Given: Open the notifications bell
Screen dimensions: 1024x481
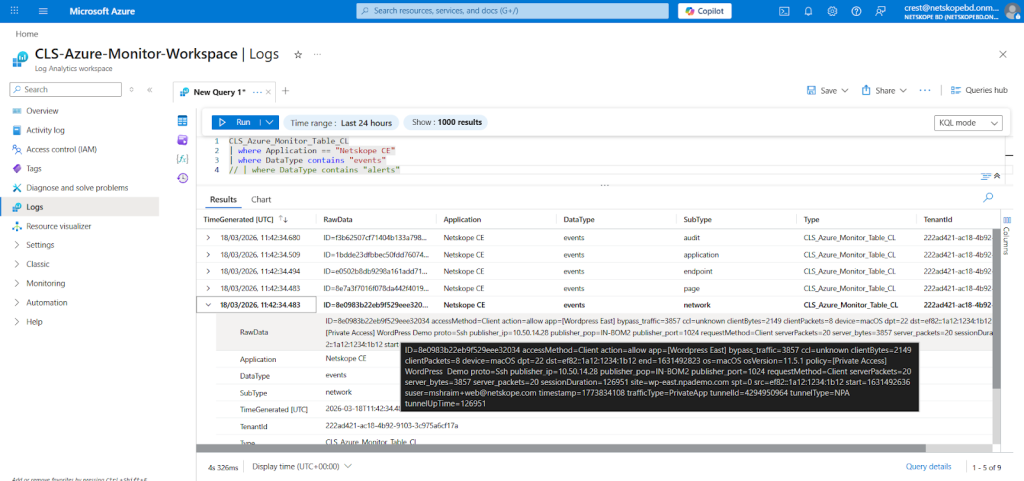Looking at the screenshot, I should tap(808, 11).
